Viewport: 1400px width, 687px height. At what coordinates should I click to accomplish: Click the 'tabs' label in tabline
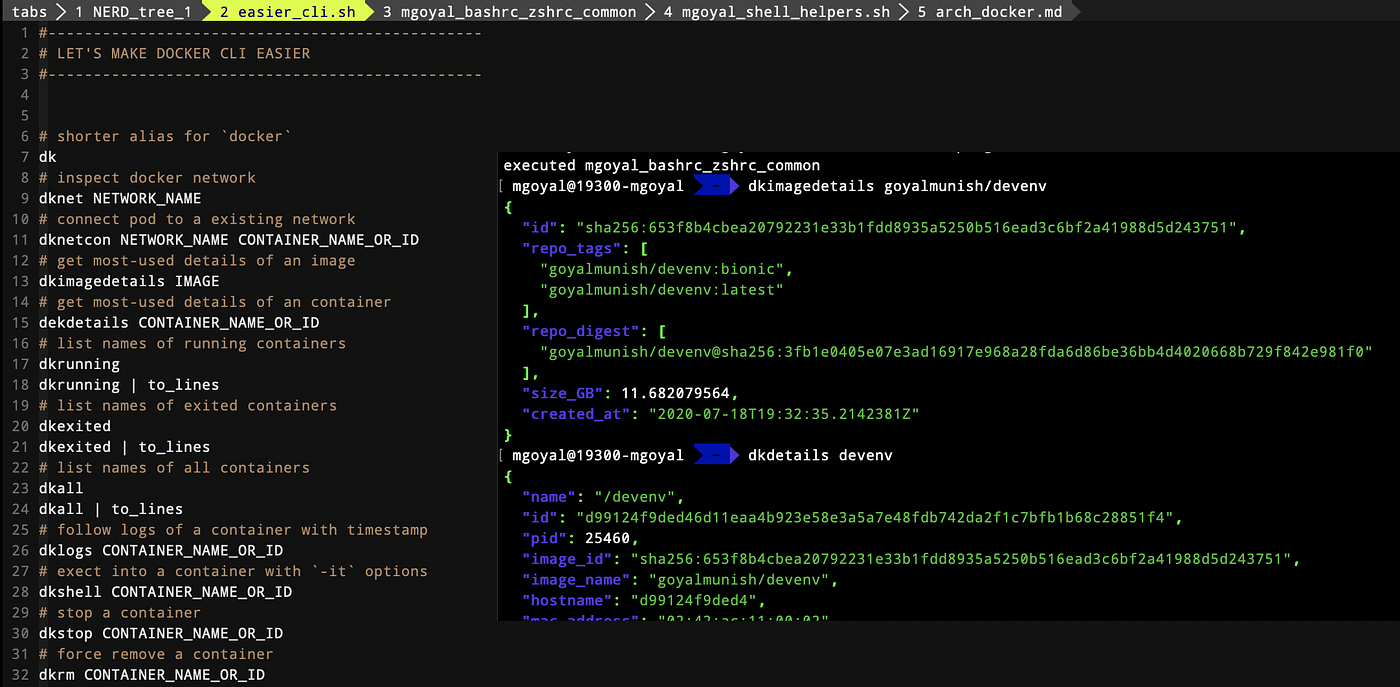click(x=29, y=12)
